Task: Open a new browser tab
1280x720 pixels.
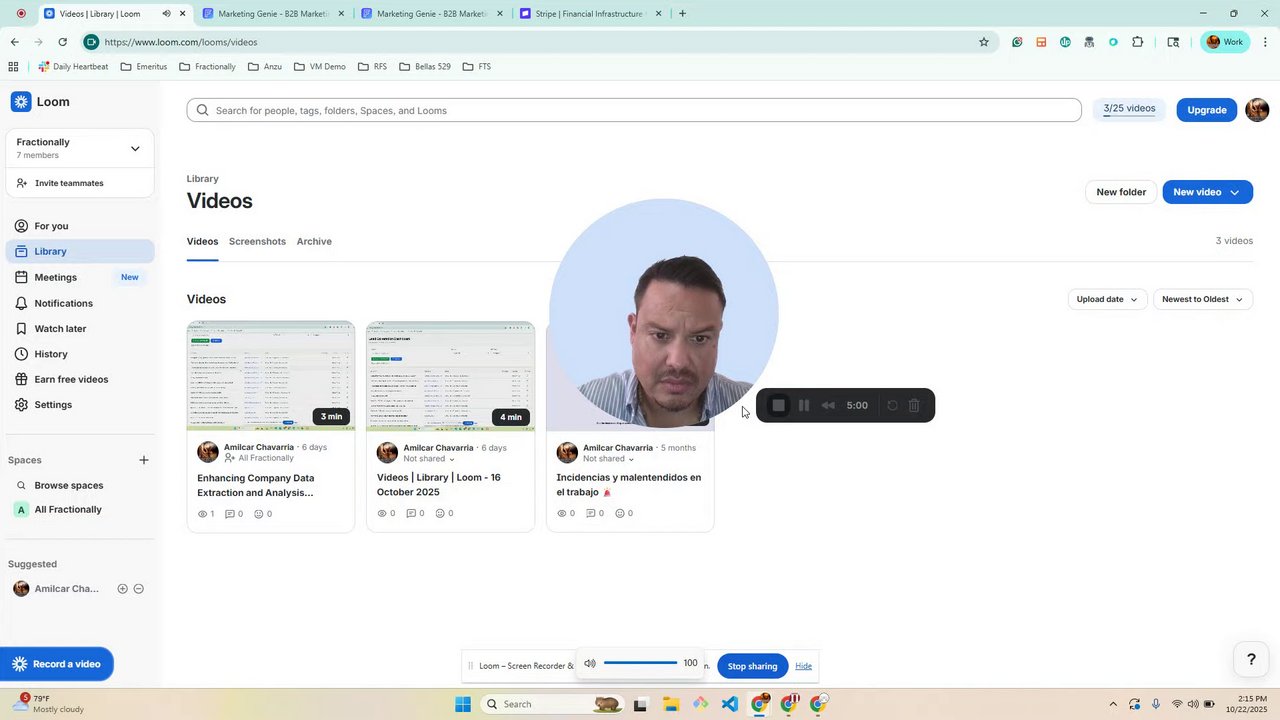Action: (x=682, y=14)
